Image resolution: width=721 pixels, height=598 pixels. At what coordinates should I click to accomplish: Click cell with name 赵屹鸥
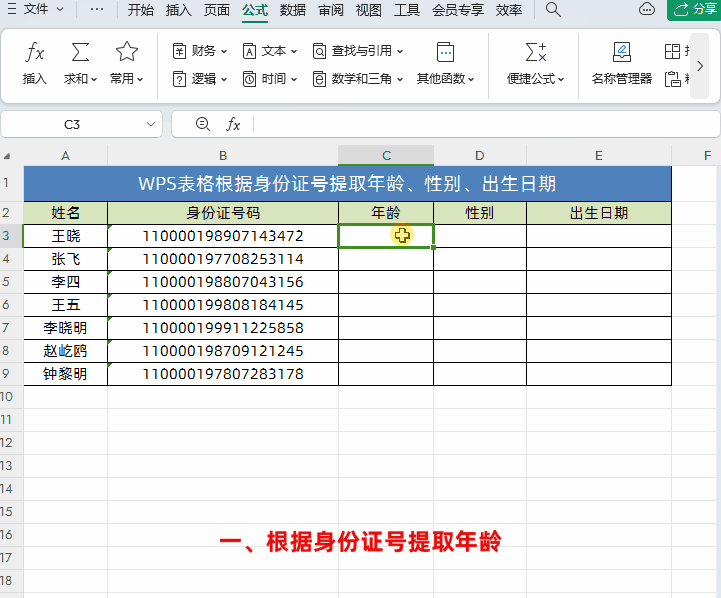point(66,351)
